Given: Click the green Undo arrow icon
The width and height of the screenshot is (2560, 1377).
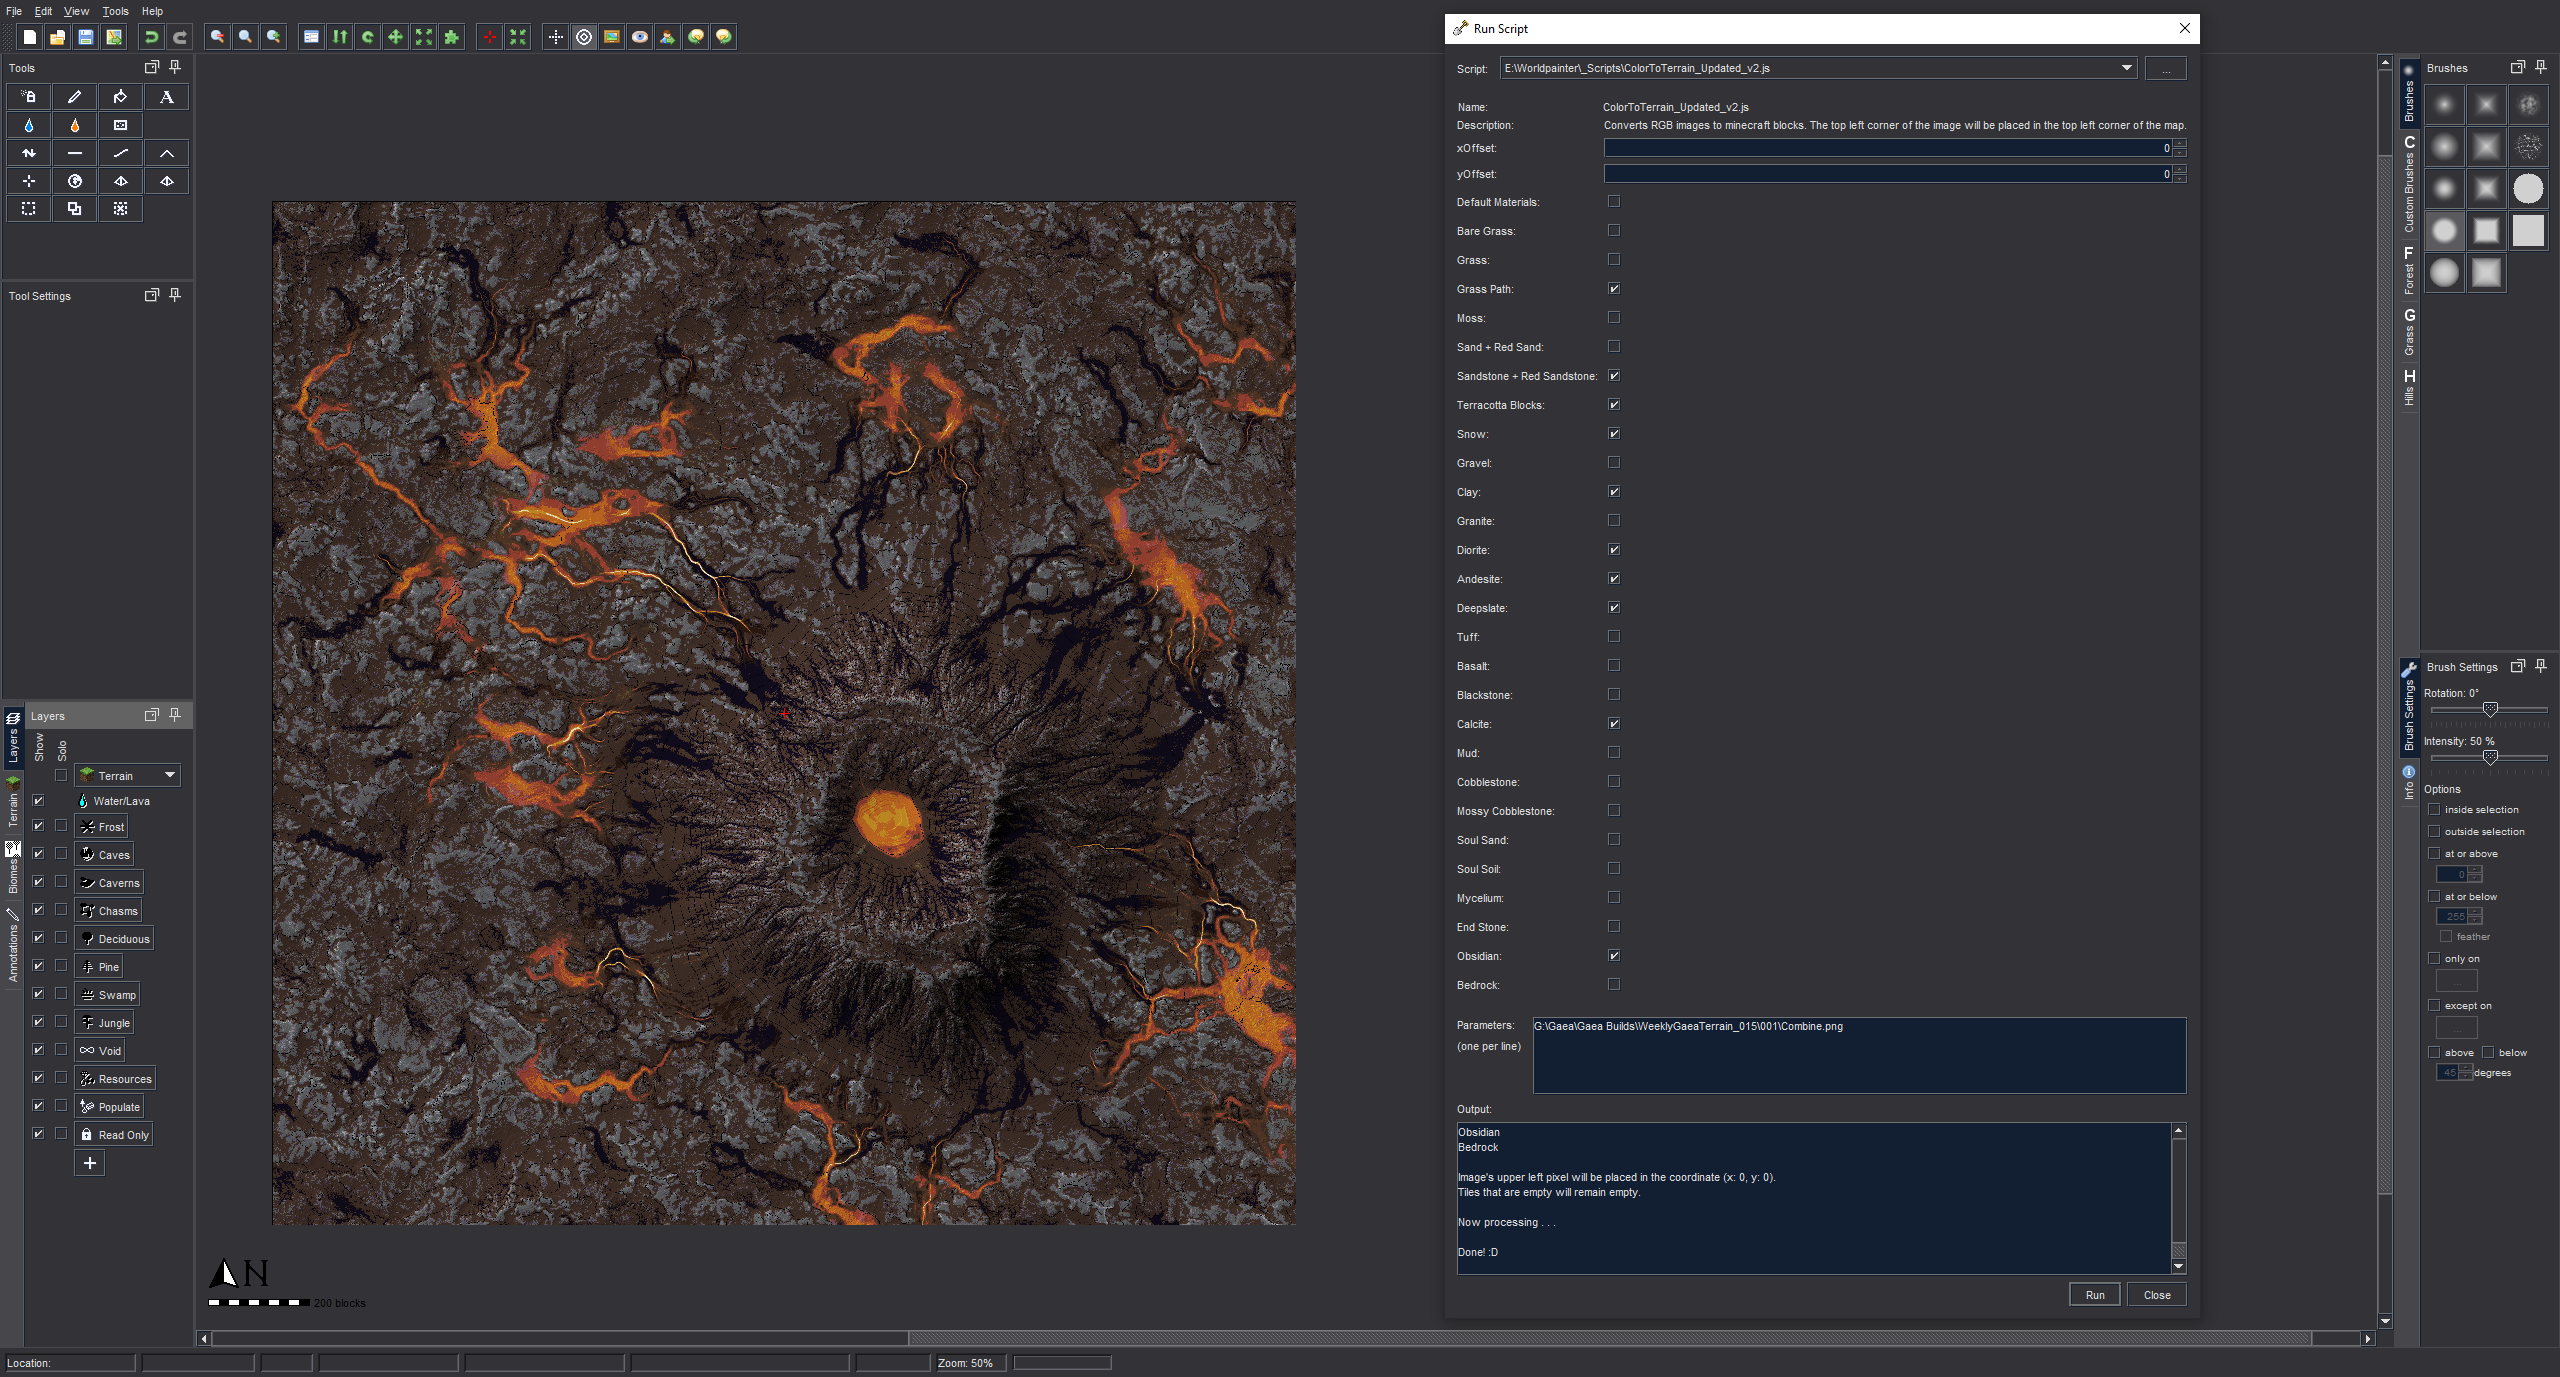Looking at the screenshot, I should (151, 37).
